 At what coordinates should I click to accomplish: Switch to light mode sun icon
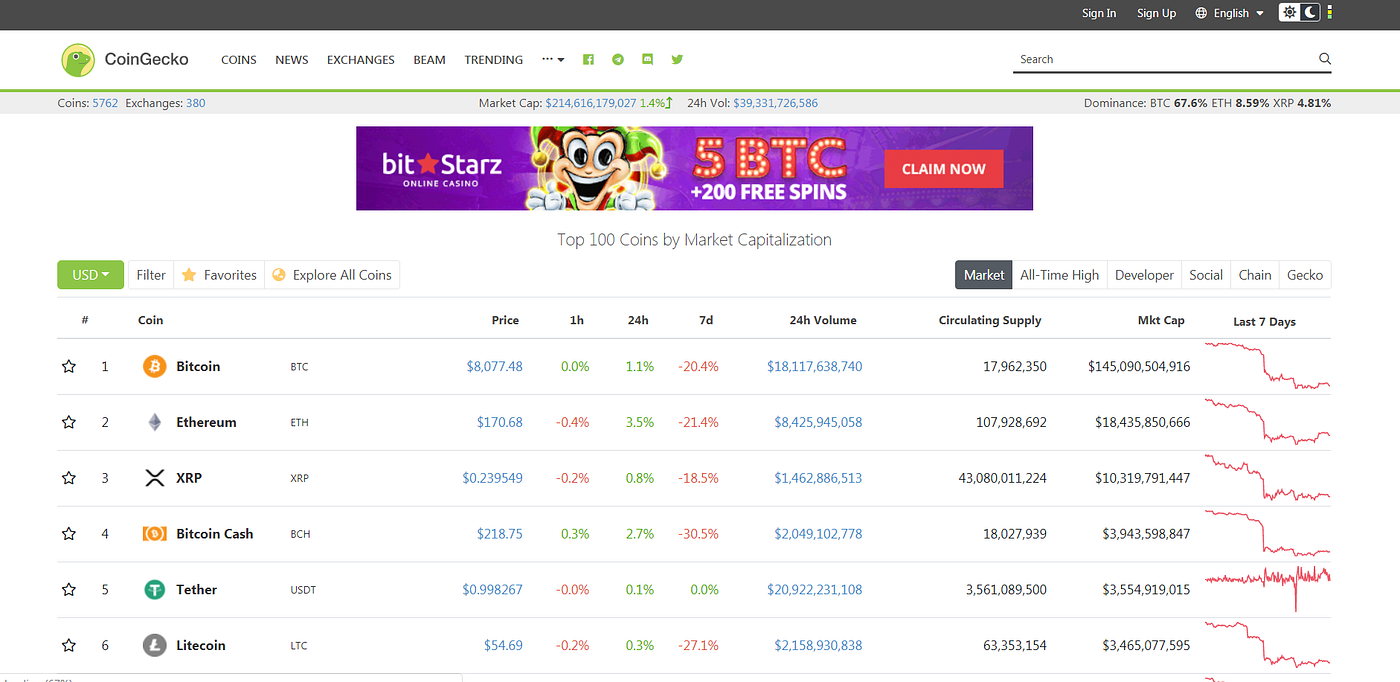tap(1290, 13)
